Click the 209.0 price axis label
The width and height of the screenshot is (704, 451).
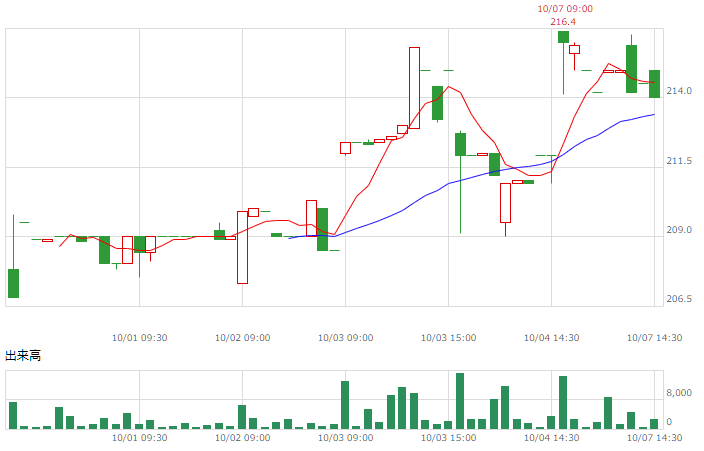tap(679, 230)
